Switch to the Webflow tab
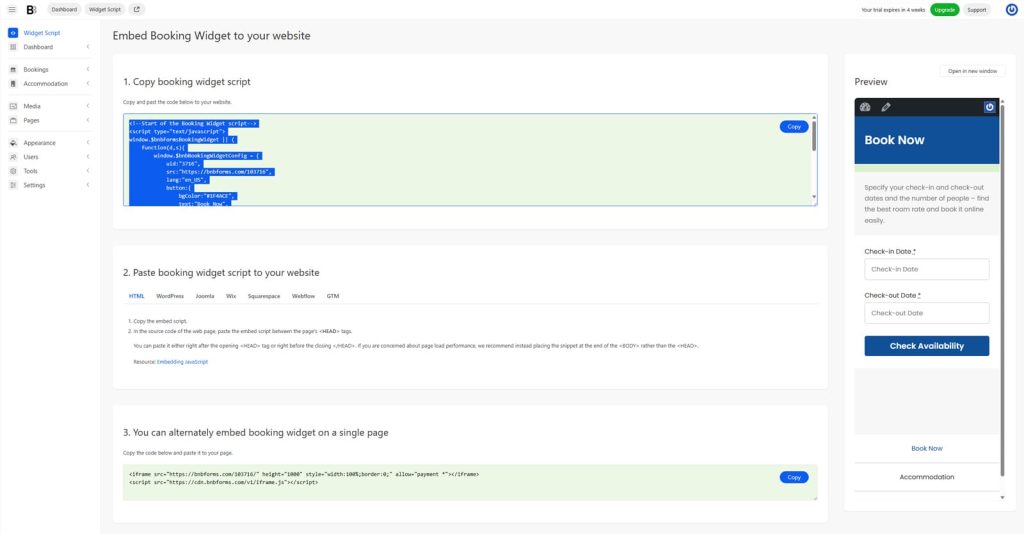The image size is (1024, 534). click(x=303, y=296)
